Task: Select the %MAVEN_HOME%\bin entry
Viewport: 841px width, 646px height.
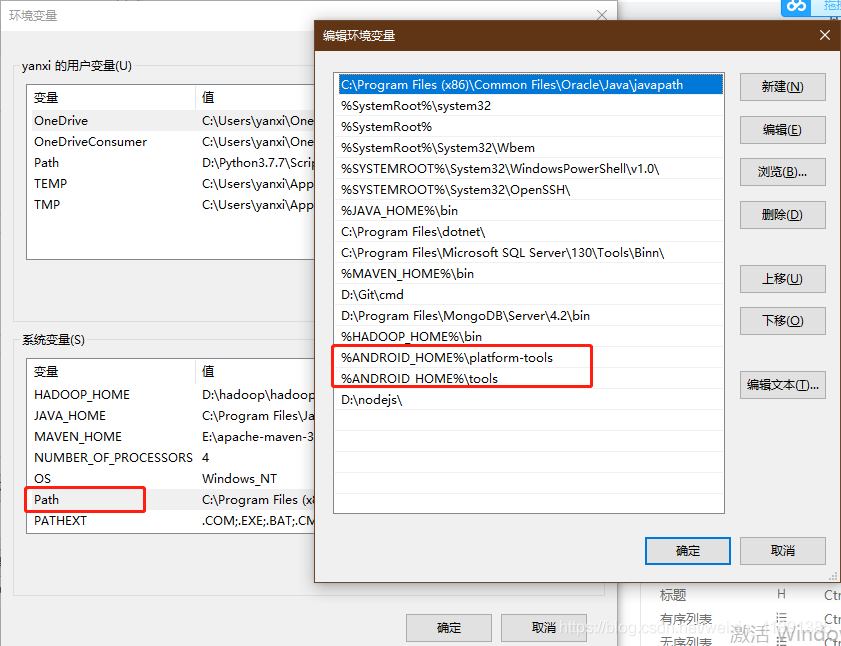Action: (x=529, y=274)
